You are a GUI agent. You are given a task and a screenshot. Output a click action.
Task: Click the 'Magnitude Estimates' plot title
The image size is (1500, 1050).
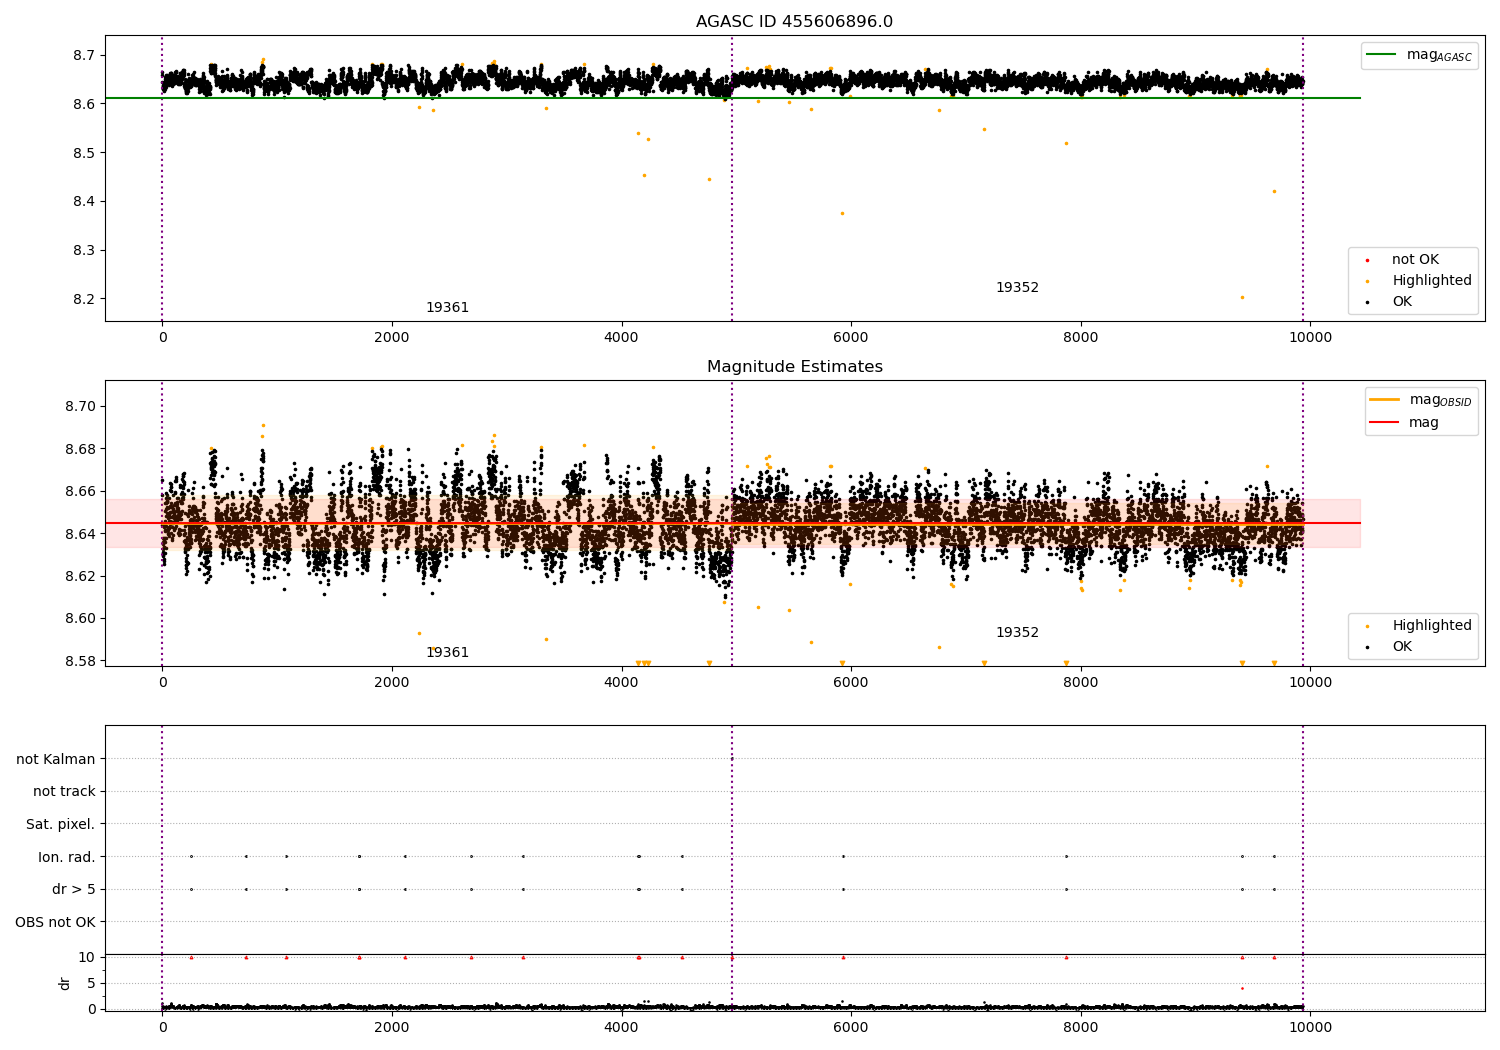point(794,367)
